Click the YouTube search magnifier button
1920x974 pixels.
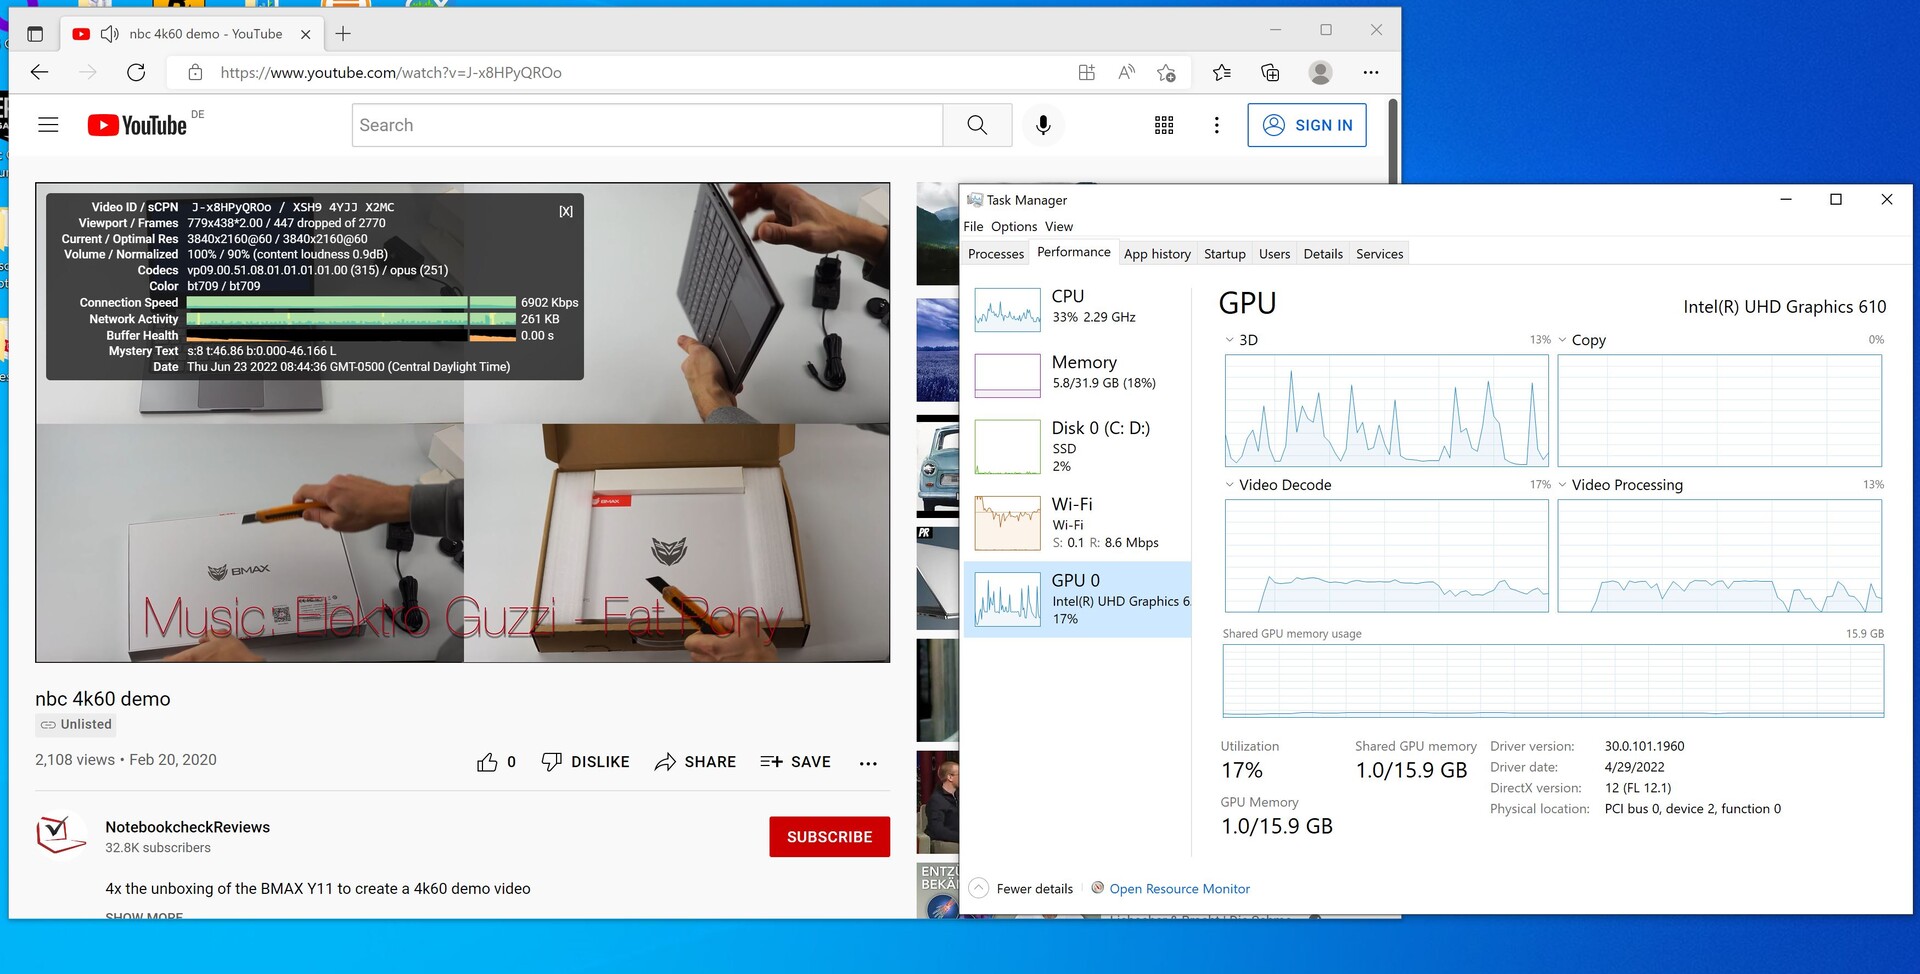click(x=977, y=125)
